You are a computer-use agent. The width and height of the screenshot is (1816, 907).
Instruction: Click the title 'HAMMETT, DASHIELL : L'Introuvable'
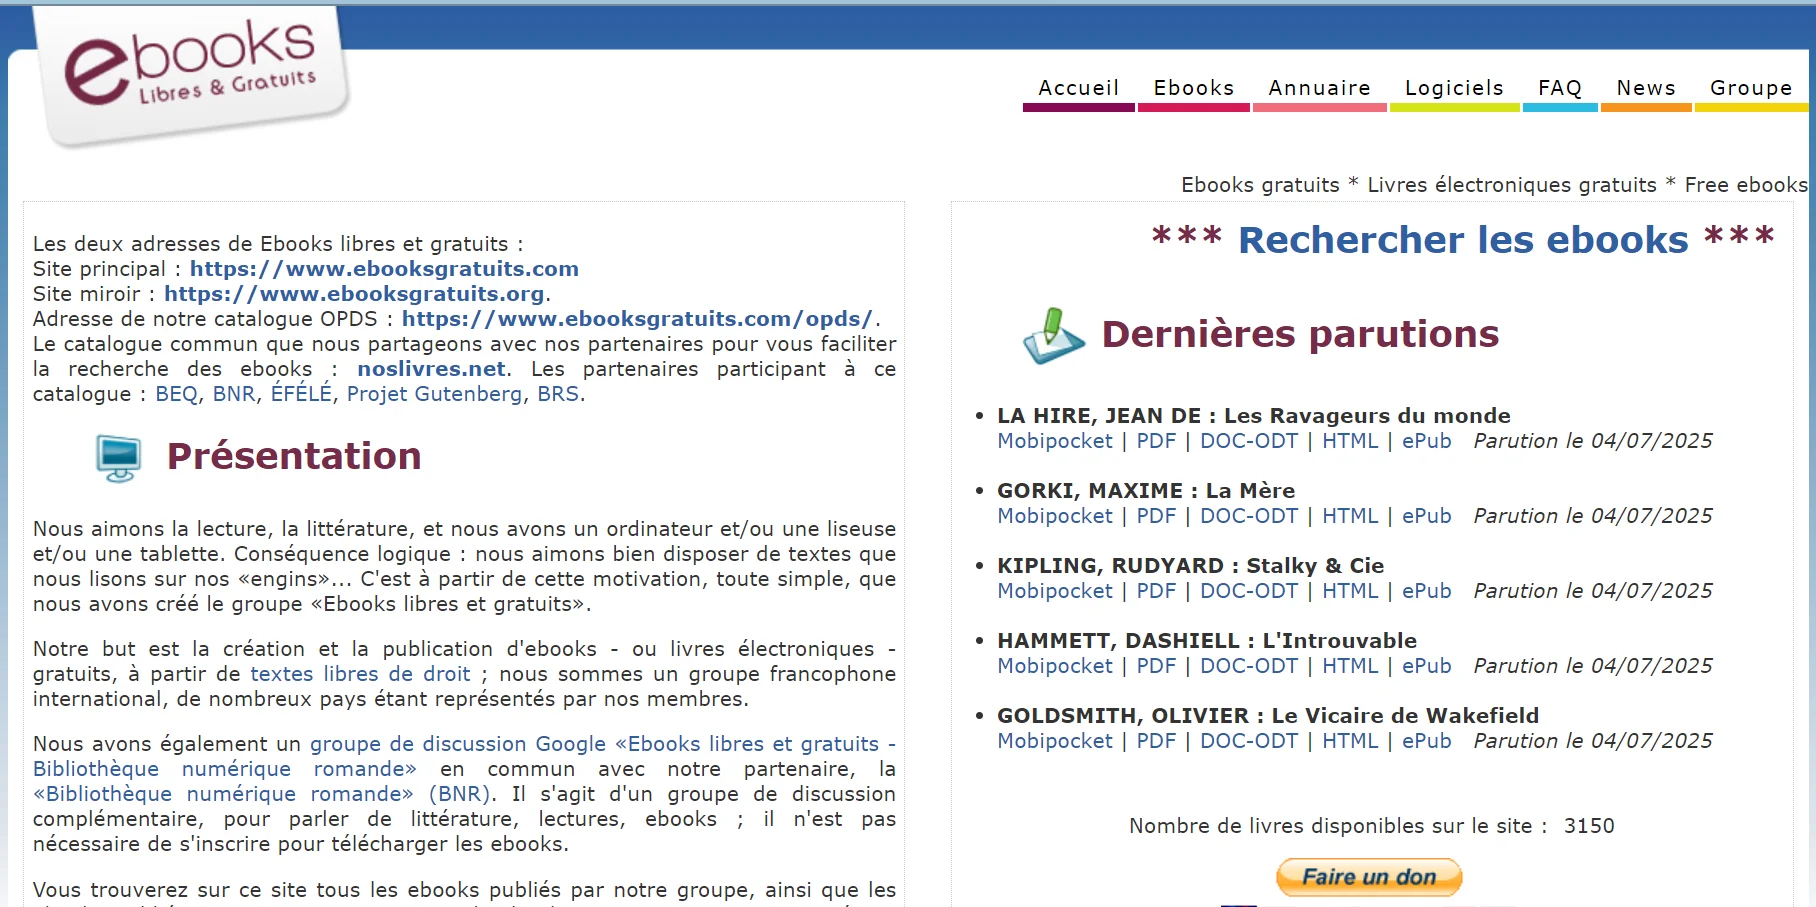[x=1207, y=641]
